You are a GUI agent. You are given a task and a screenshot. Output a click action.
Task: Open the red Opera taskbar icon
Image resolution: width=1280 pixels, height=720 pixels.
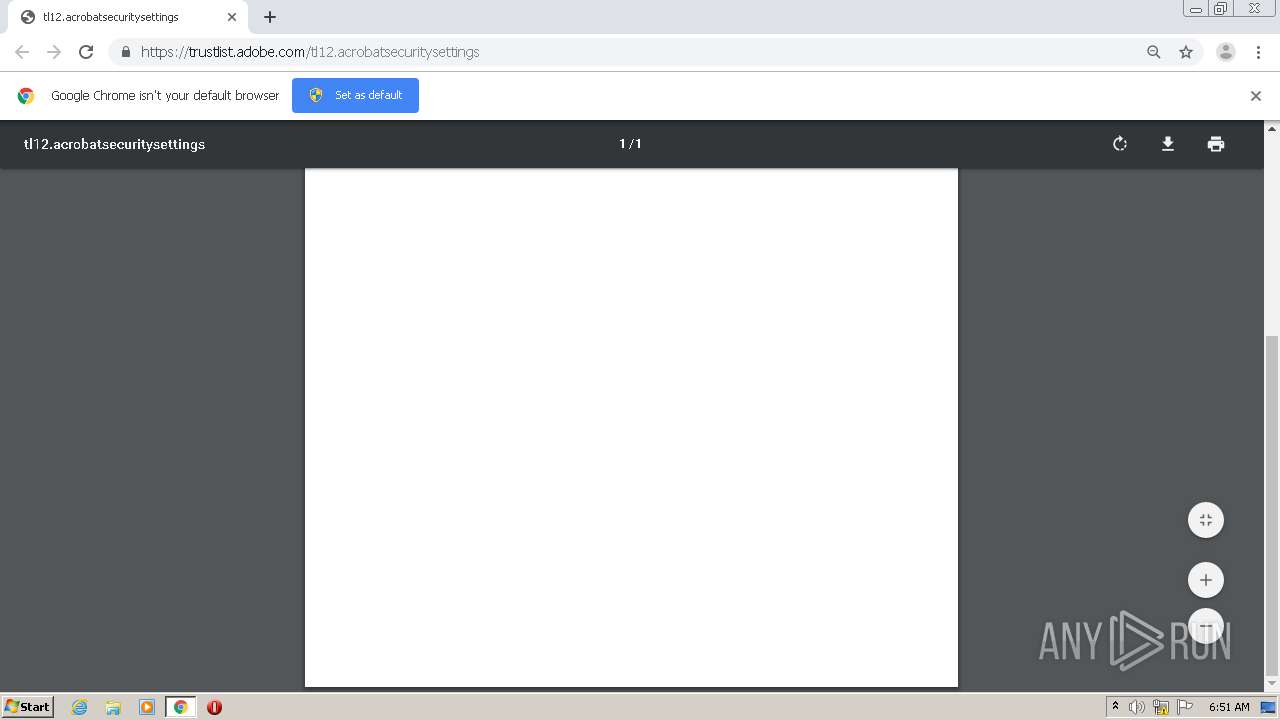tap(214, 707)
